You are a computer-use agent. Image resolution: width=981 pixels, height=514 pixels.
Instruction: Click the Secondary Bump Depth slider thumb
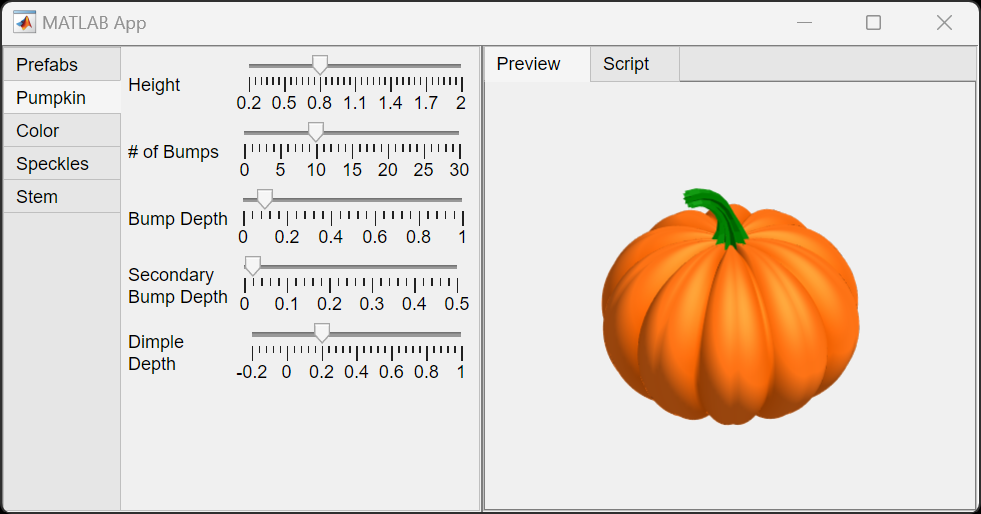pos(253,266)
